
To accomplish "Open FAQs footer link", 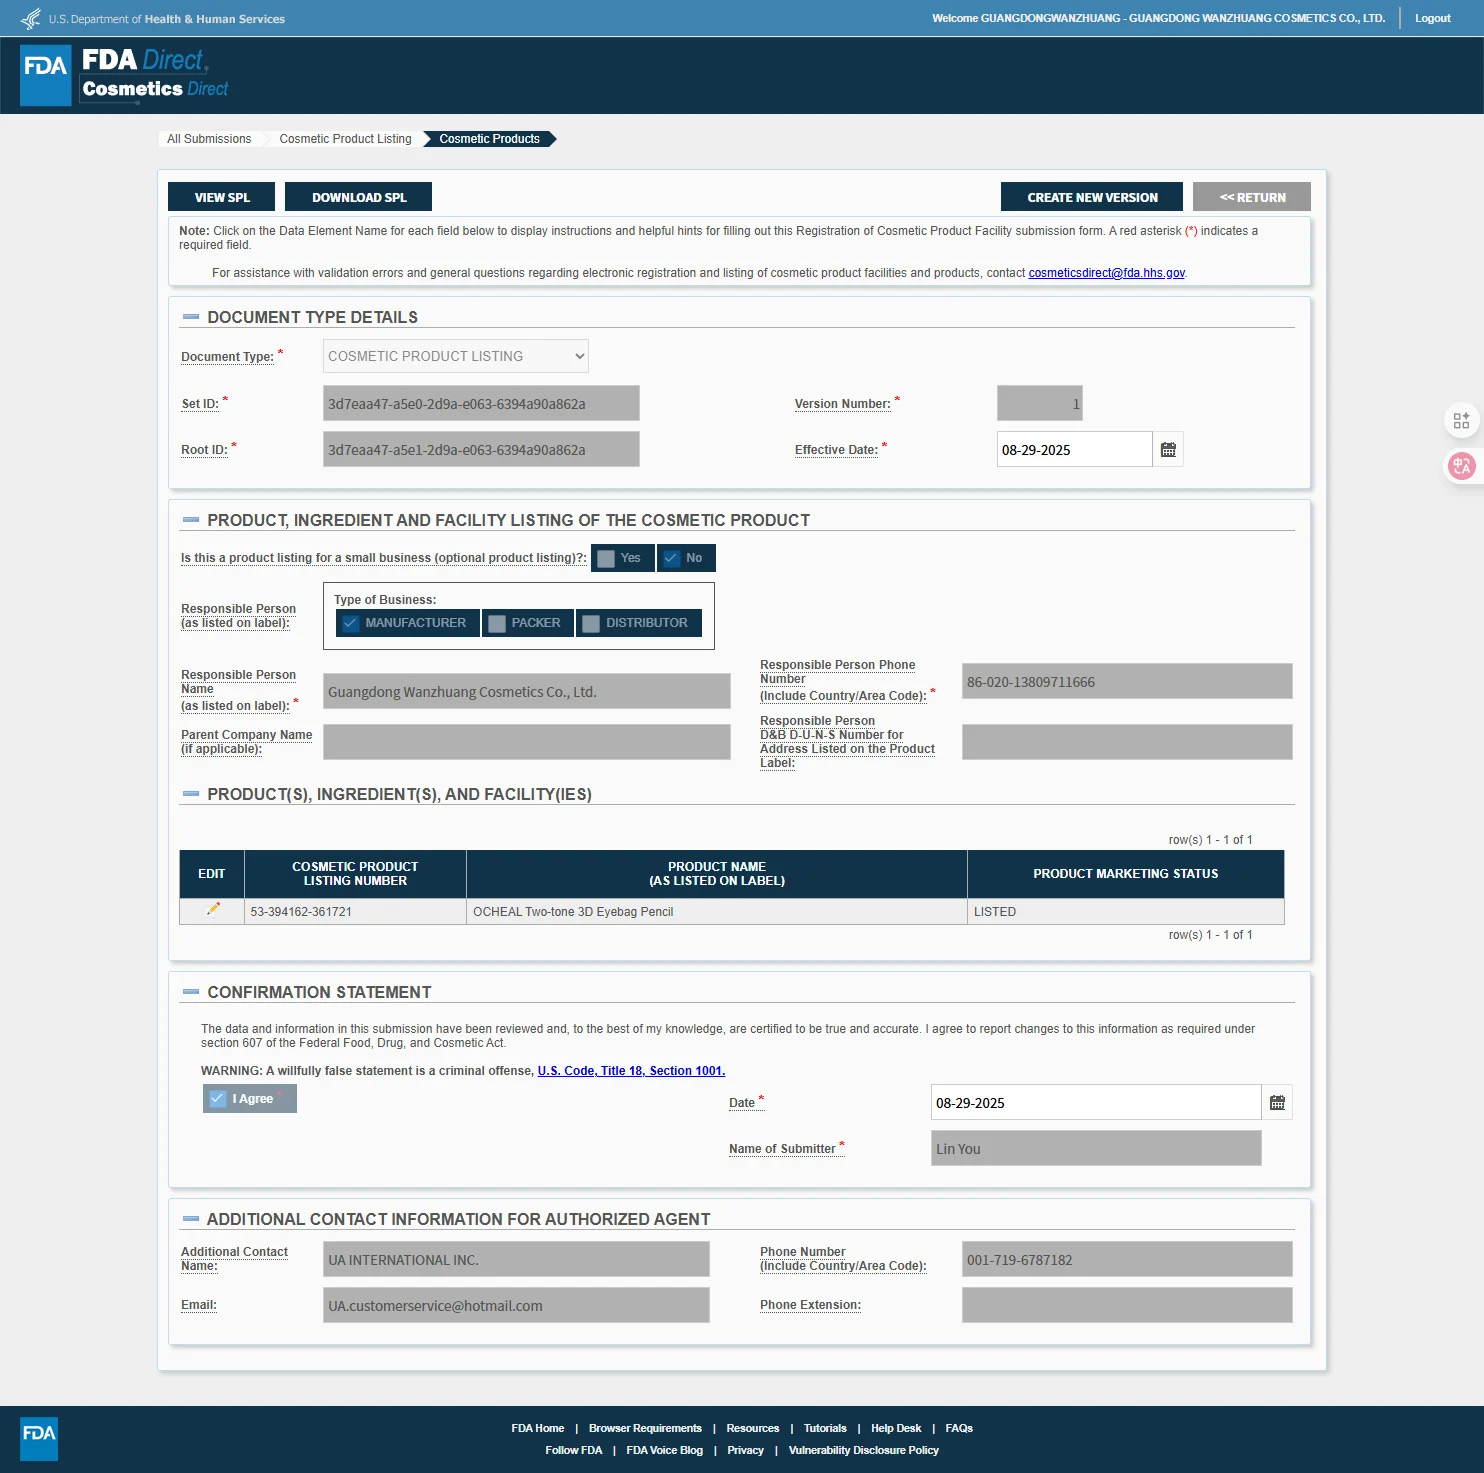I will point(959,1428).
